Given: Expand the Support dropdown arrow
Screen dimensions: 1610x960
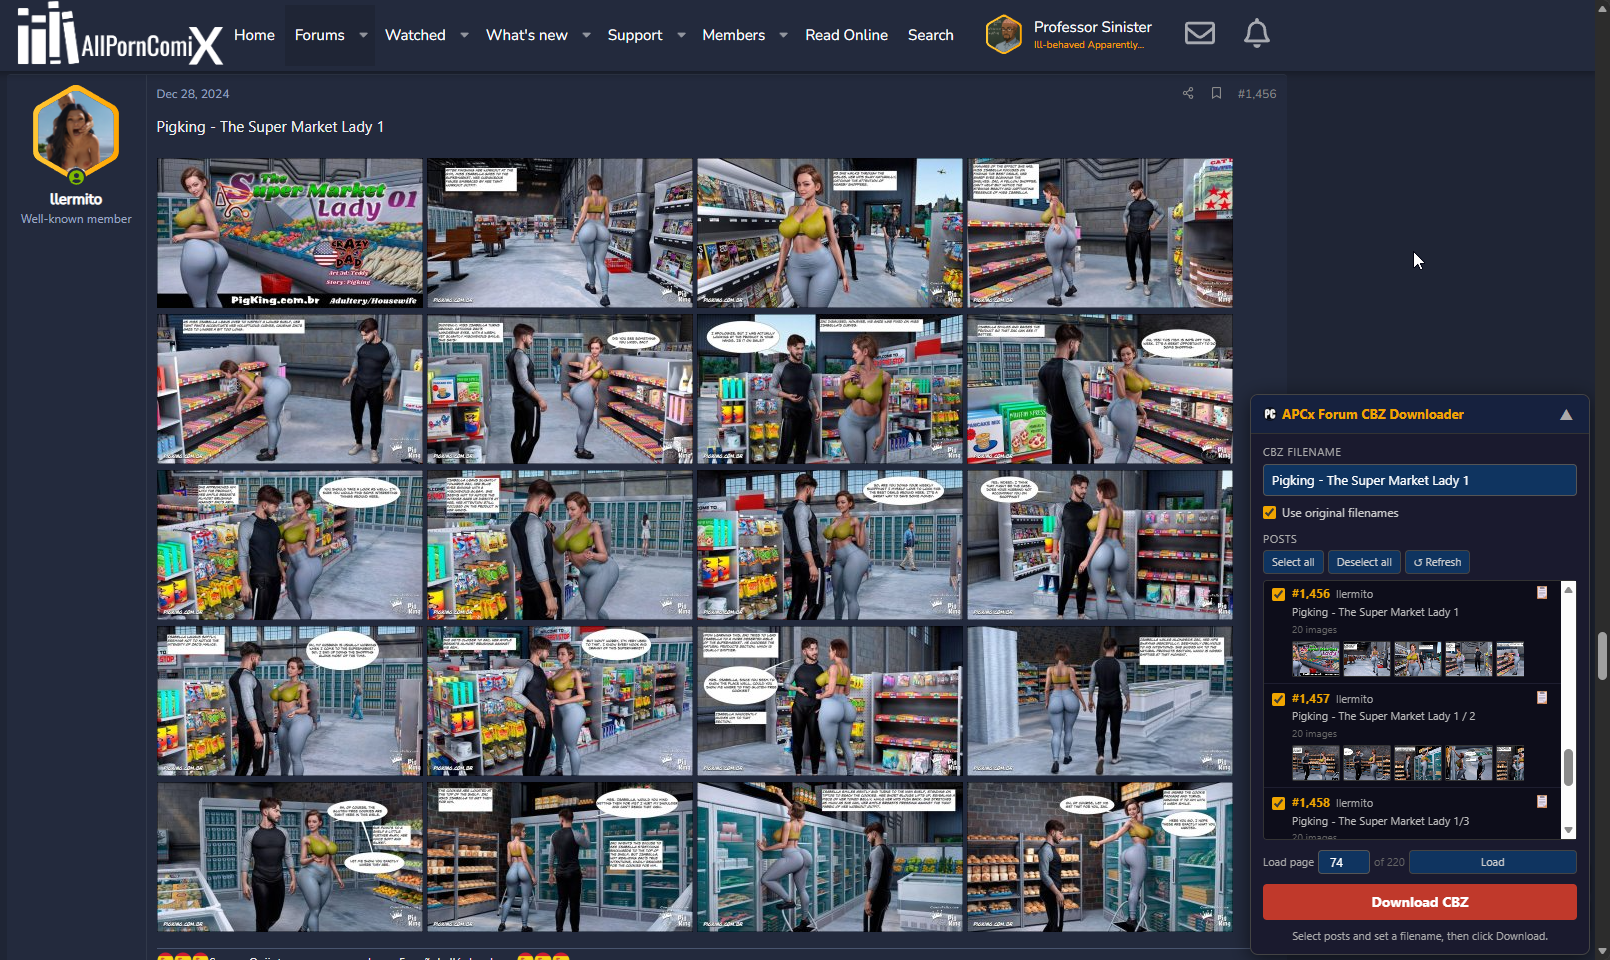Looking at the screenshot, I should tap(681, 35).
